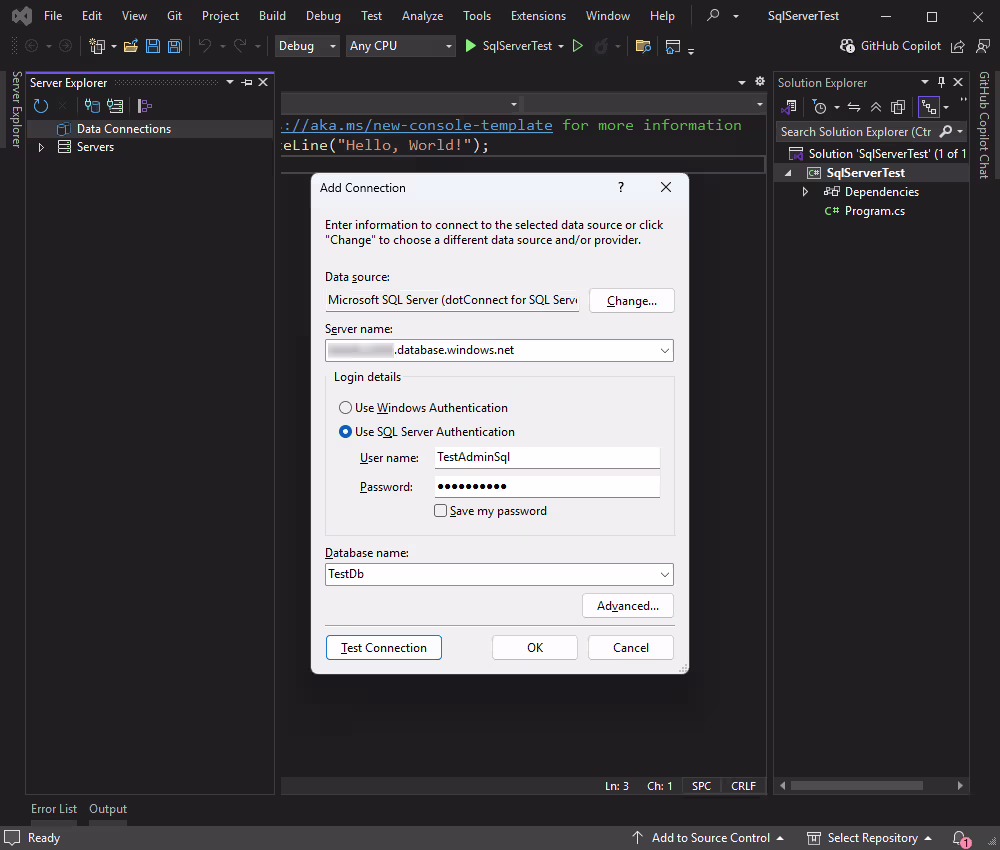Refresh the Server Explorer connections
Image resolution: width=1000 pixels, height=850 pixels.
point(40,106)
